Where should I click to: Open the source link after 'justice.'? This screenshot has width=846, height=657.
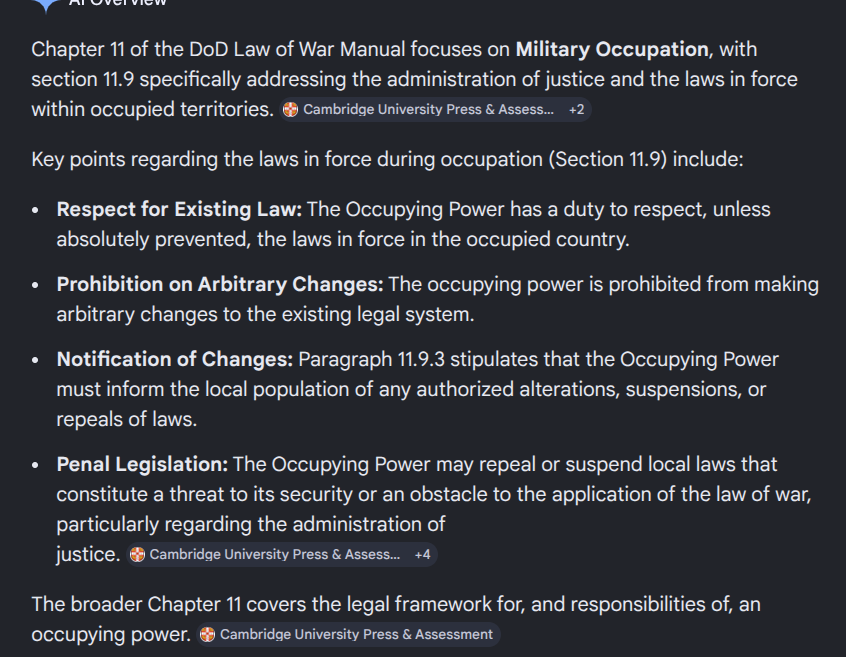274,554
